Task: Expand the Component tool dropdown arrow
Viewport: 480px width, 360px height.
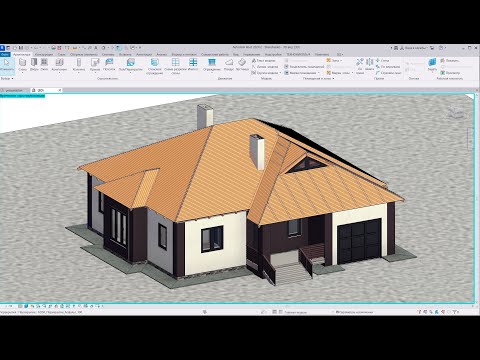Action: click(x=59, y=72)
